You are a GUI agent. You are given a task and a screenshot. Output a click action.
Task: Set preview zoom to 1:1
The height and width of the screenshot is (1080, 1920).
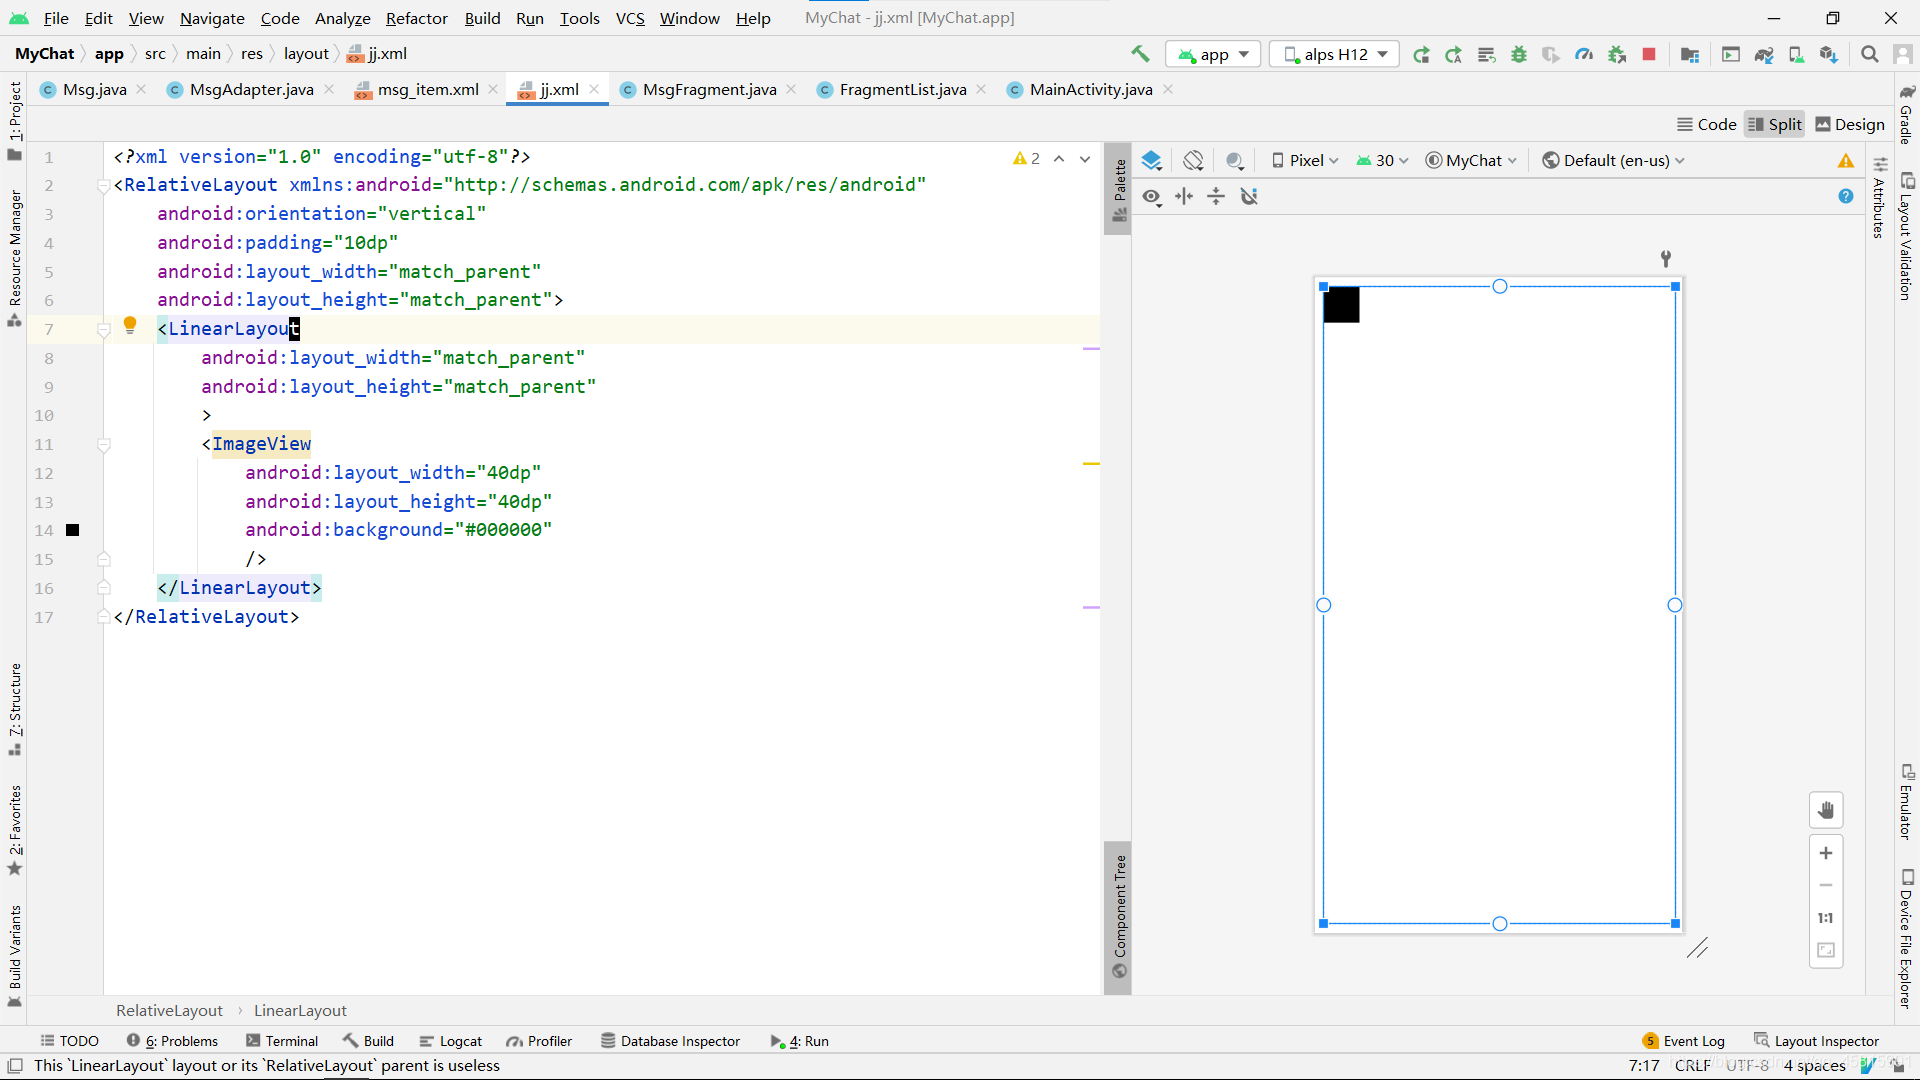pyautogui.click(x=1826, y=918)
